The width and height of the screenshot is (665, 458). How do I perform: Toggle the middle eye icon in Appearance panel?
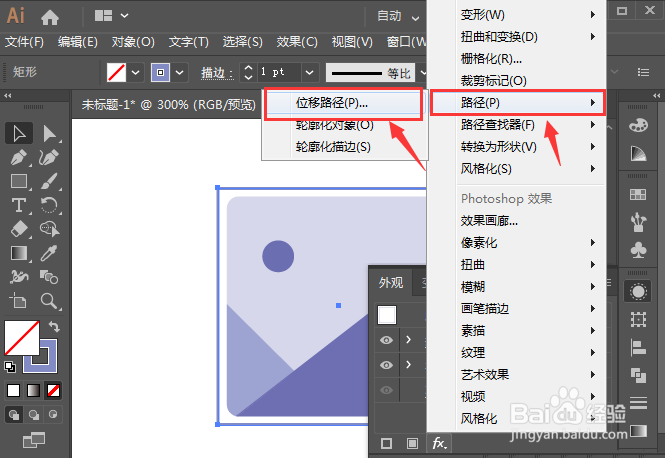pos(386,365)
